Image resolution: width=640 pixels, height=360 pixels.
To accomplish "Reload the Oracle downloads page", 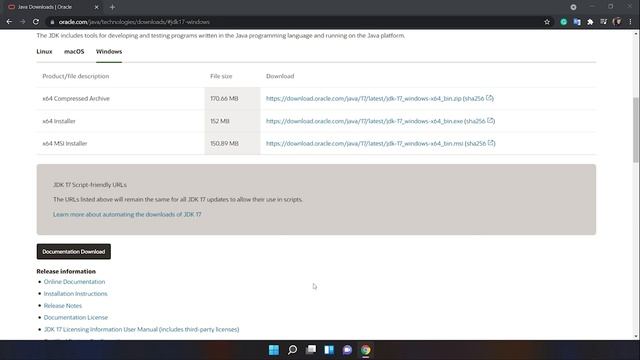I will tap(36, 22).
